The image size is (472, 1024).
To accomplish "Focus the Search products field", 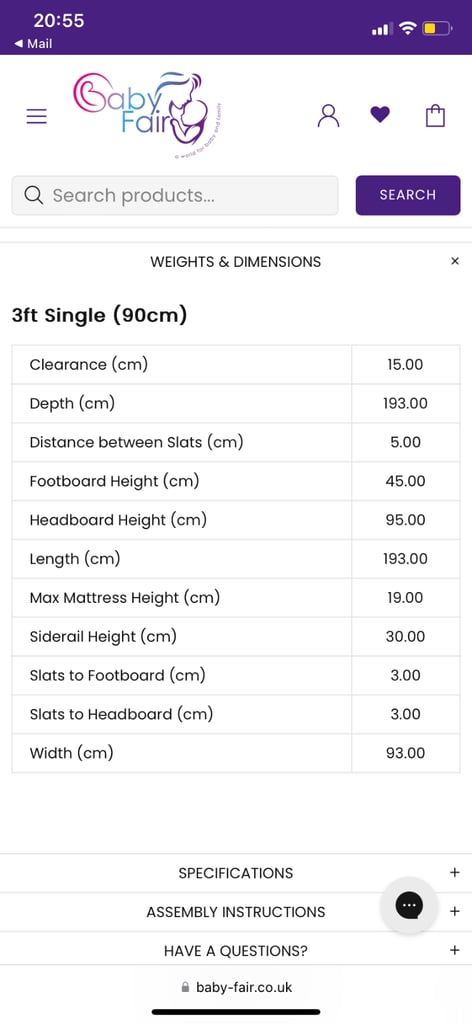I will [x=175, y=195].
